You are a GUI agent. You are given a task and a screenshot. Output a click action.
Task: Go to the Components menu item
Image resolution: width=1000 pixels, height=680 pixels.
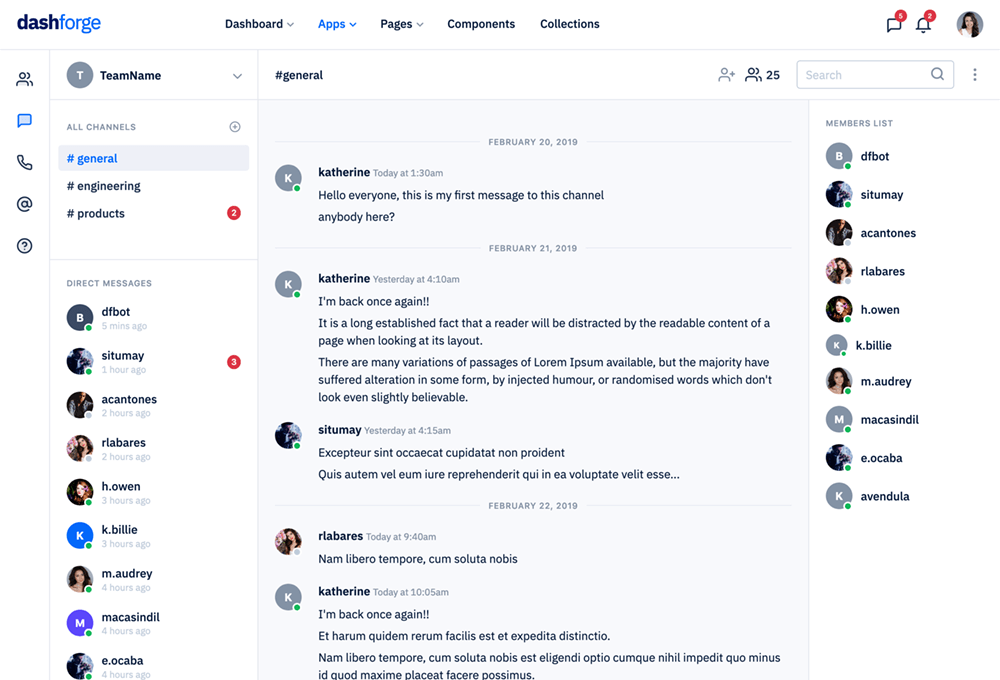[481, 24]
